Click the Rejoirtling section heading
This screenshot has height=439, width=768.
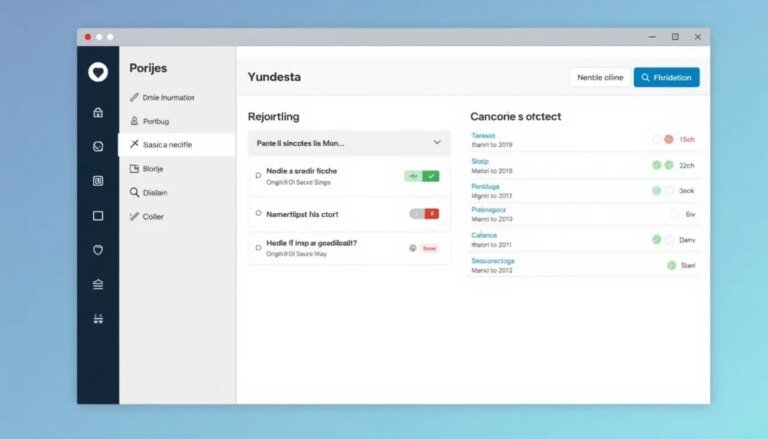tap(273, 117)
